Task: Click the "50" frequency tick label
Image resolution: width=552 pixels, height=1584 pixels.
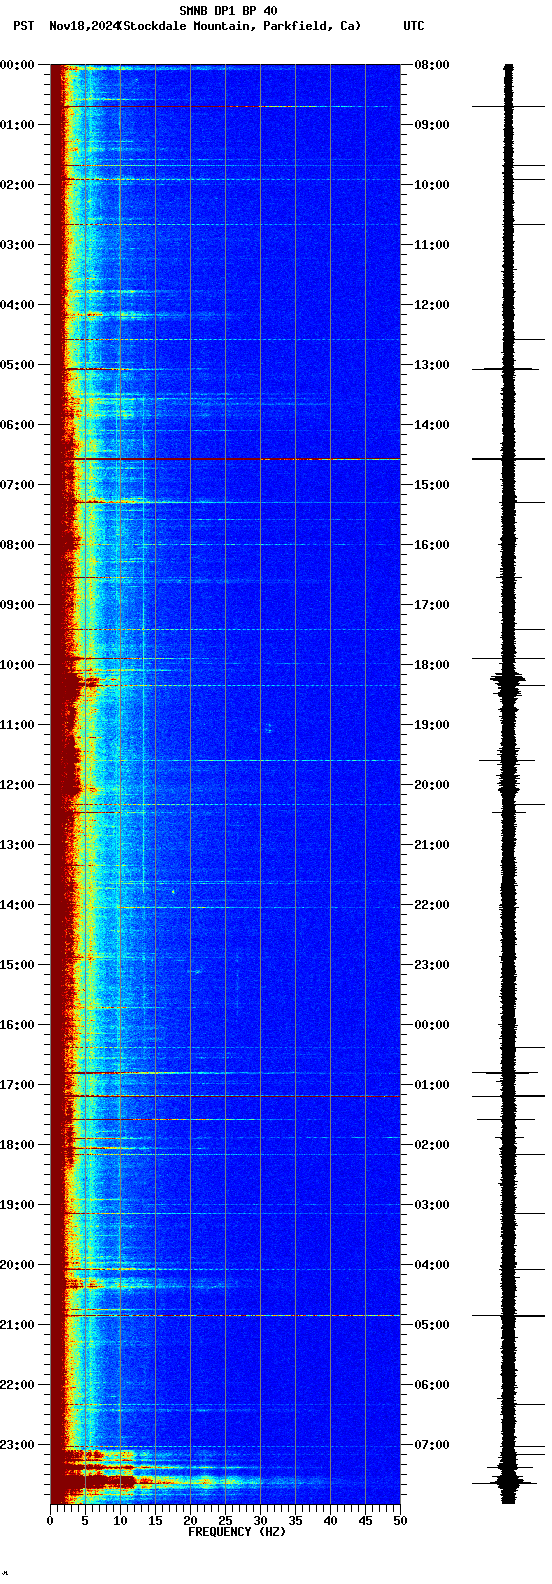Action: click(400, 1521)
